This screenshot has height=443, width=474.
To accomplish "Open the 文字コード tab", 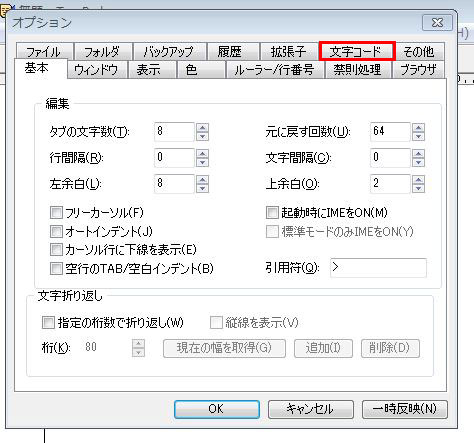I will [x=357, y=51].
